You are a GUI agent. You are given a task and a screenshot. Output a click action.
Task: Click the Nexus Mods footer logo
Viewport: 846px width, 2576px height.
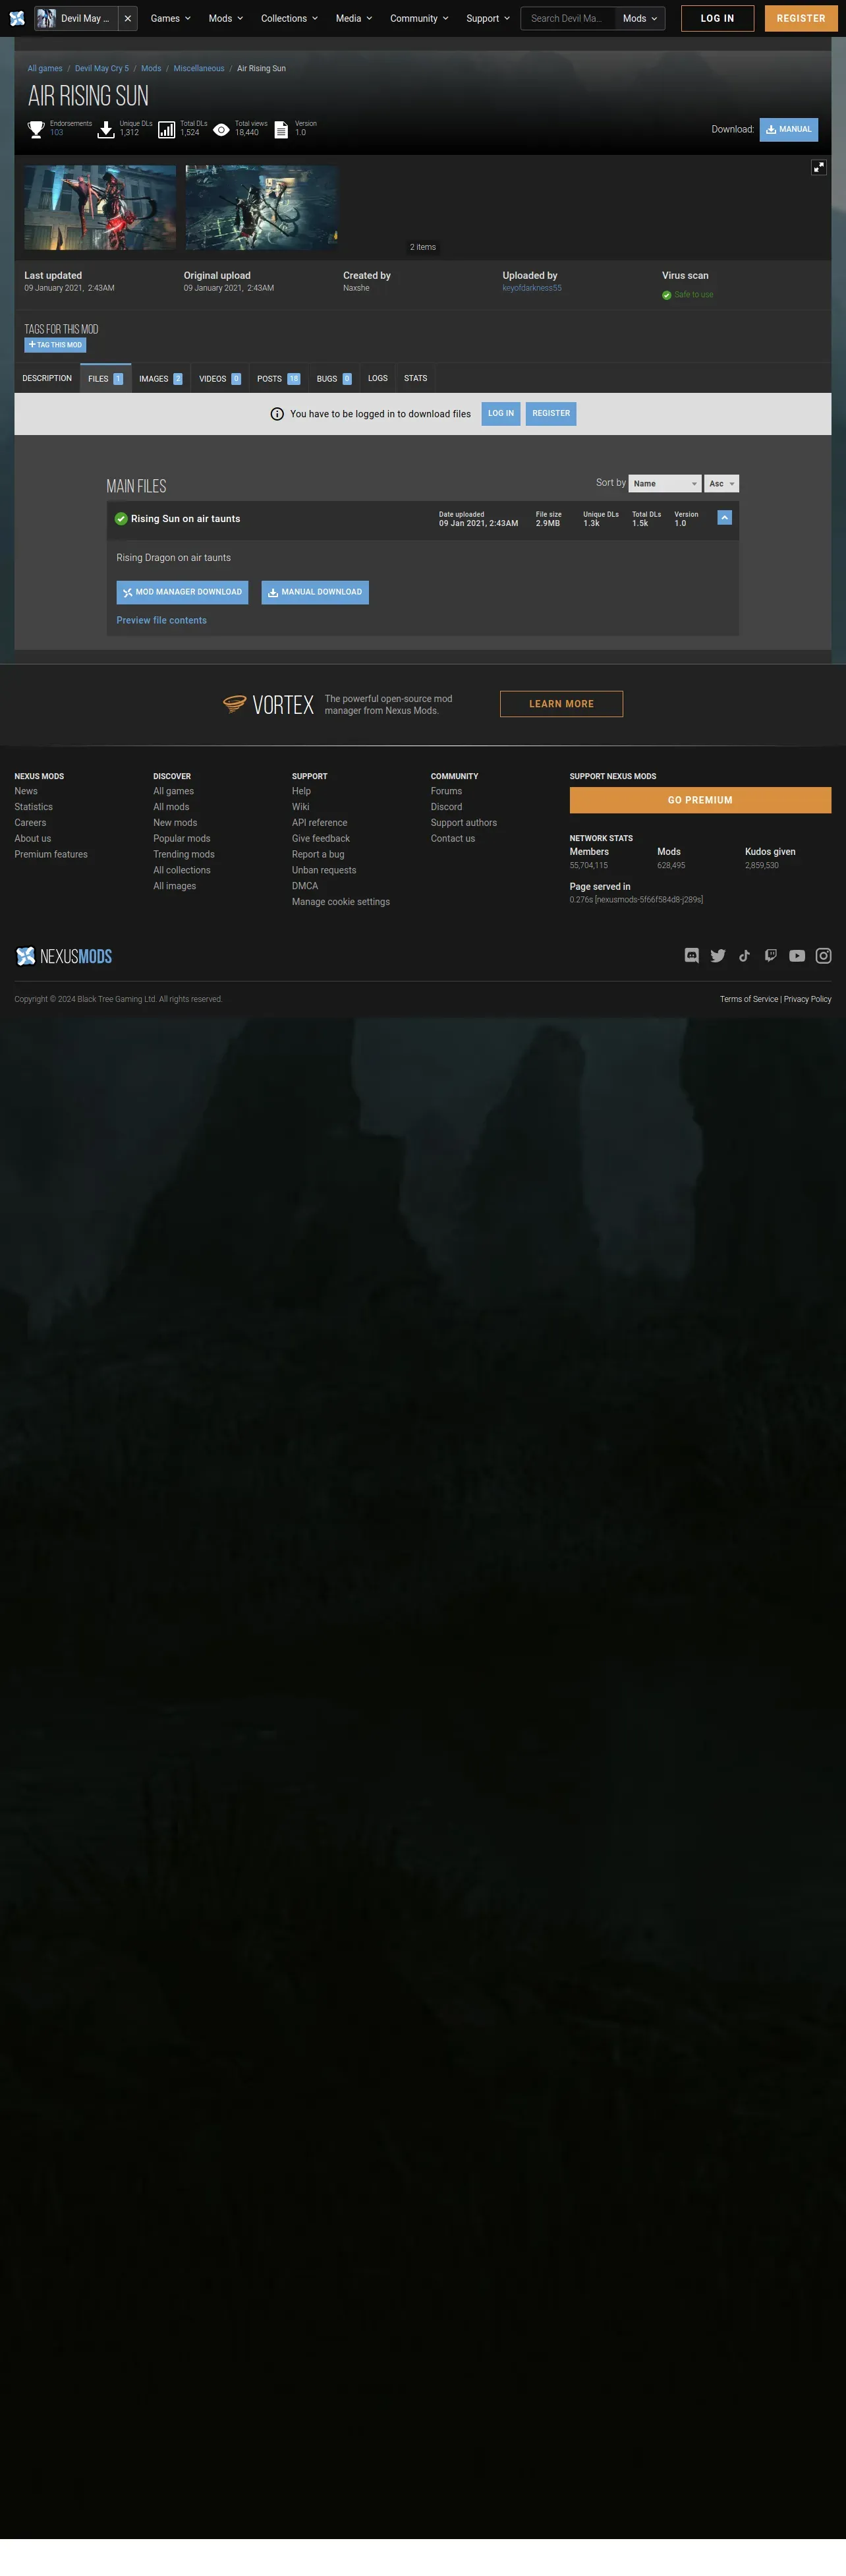[63, 956]
